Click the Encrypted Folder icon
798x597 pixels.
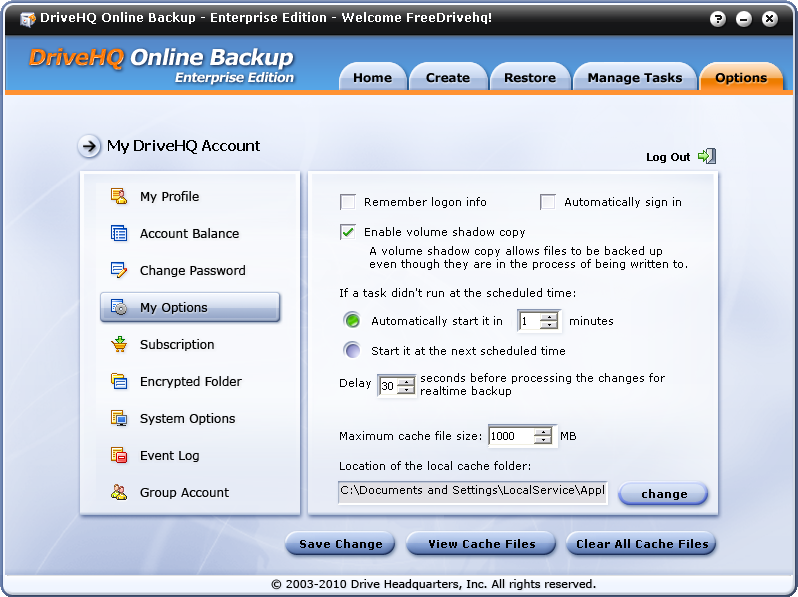pyautogui.click(x=119, y=381)
